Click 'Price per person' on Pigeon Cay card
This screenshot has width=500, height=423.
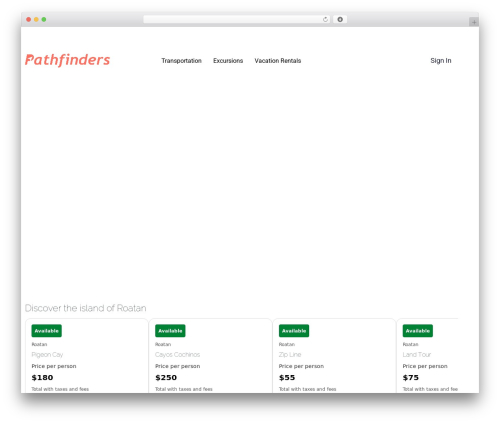54,366
